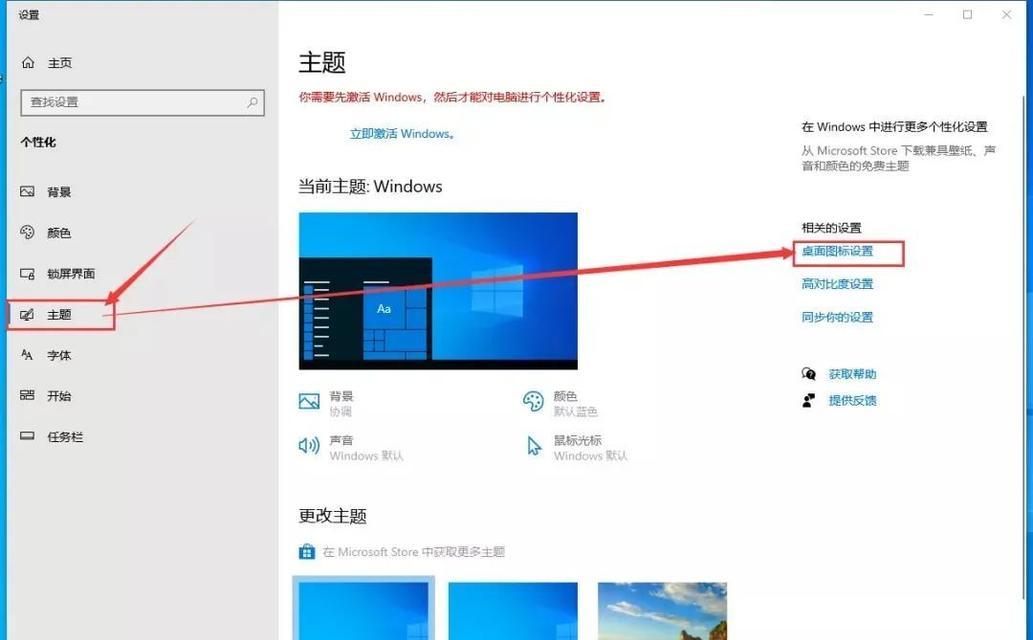Click the 字体 font icon in sidebar
1033x640 pixels.
(x=27, y=355)
